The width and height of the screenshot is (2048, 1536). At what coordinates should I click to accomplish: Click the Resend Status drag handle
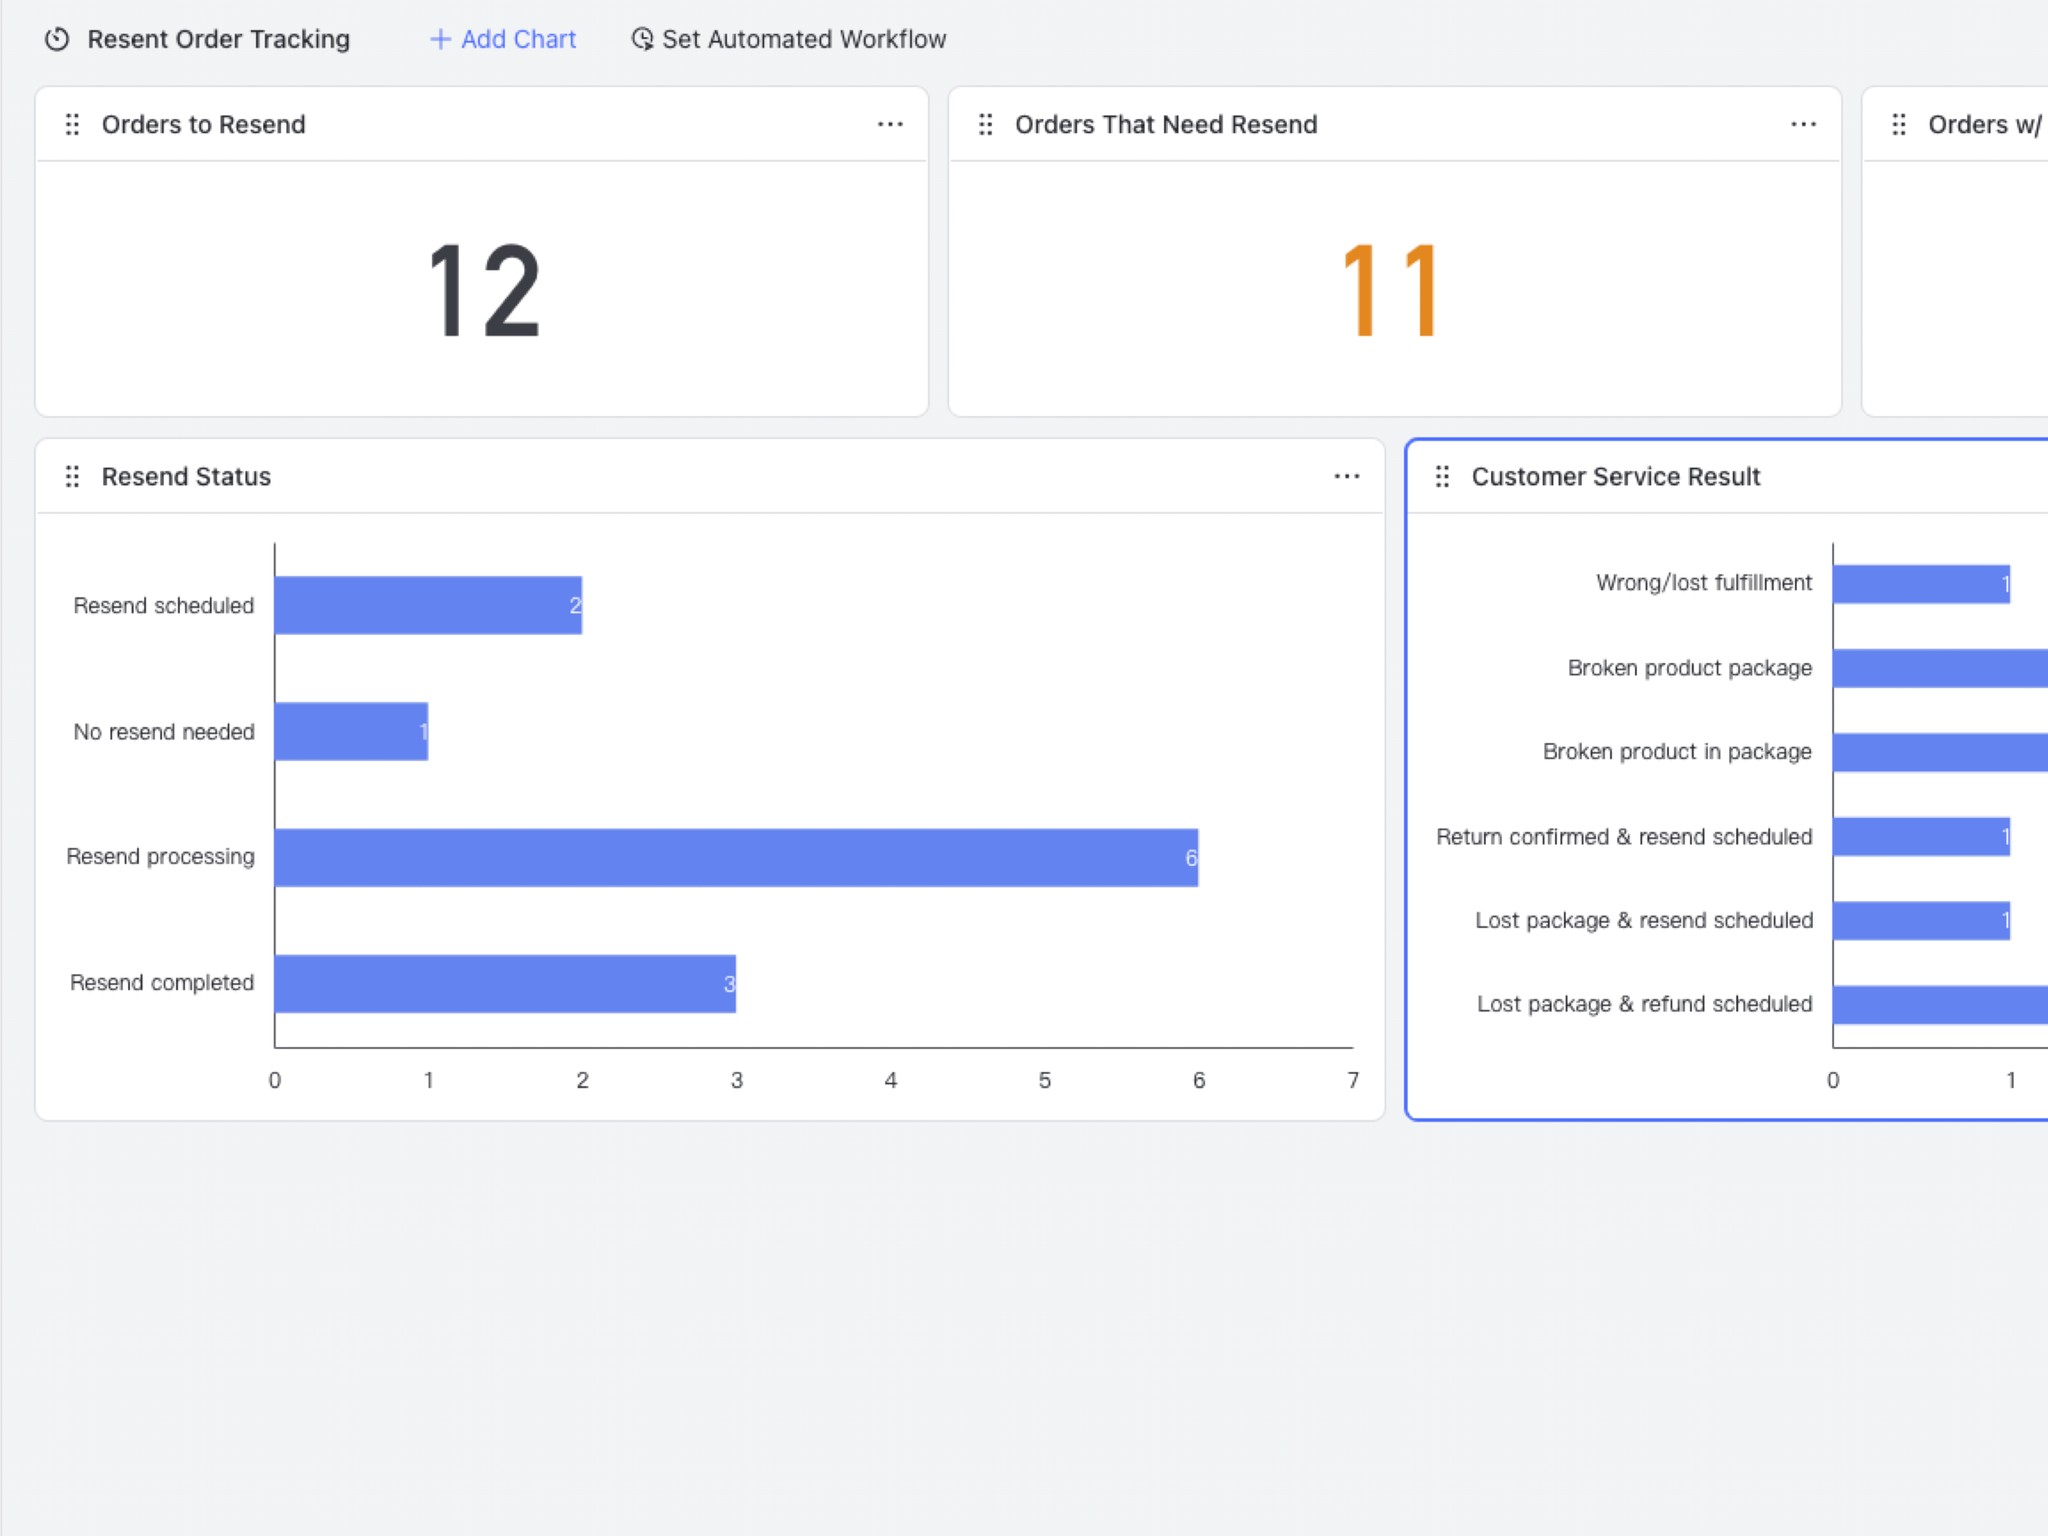72,476
